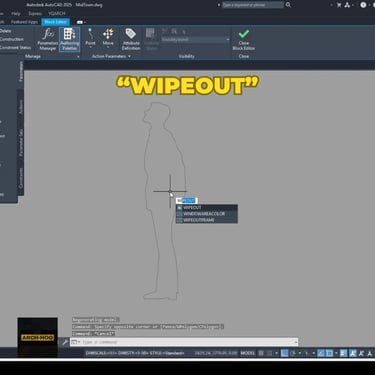Switch to the Block Editor ribbon tab
375x375 pixels.
55,22
